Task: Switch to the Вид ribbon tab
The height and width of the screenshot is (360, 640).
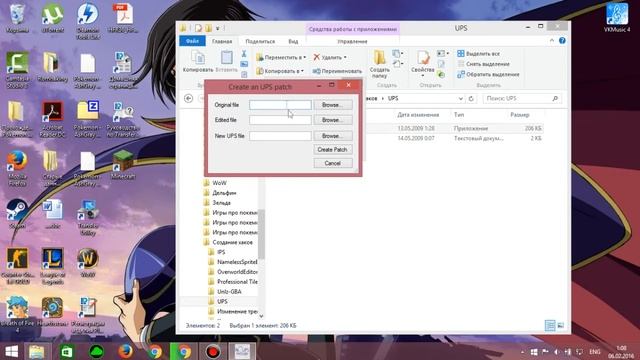Action: click(x=293, y=41)
